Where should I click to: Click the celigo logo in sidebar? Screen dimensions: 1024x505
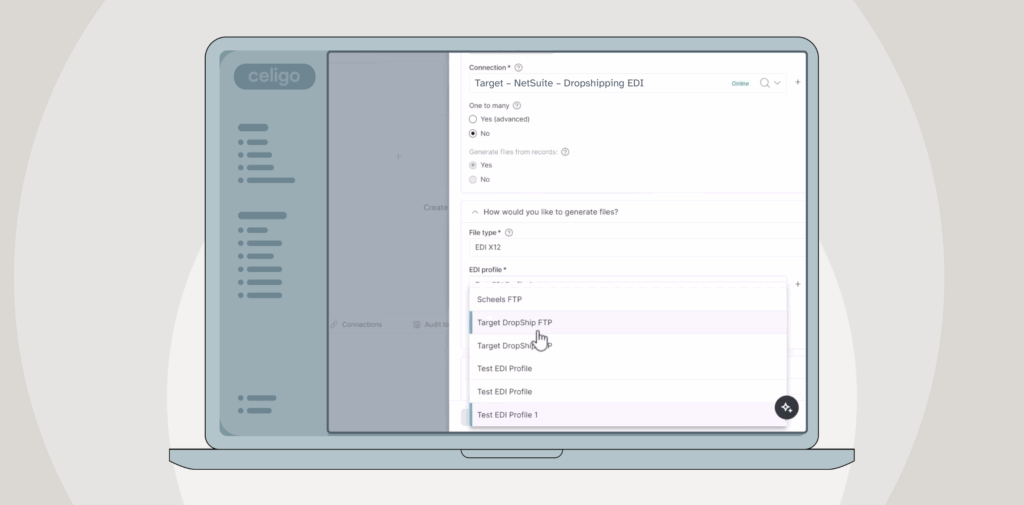274,77
